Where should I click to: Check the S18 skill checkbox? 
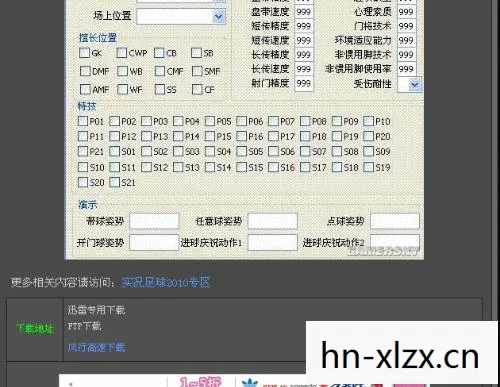(337, 167)
